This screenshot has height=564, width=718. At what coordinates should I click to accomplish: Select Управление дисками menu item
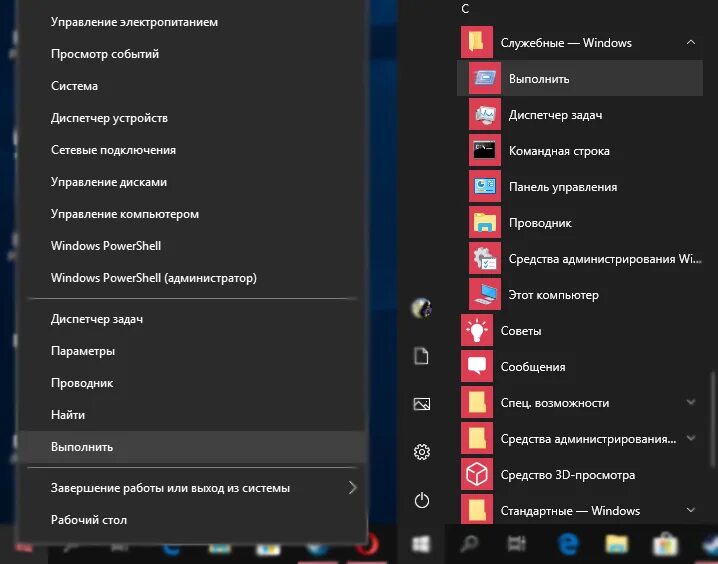(109, 182)
